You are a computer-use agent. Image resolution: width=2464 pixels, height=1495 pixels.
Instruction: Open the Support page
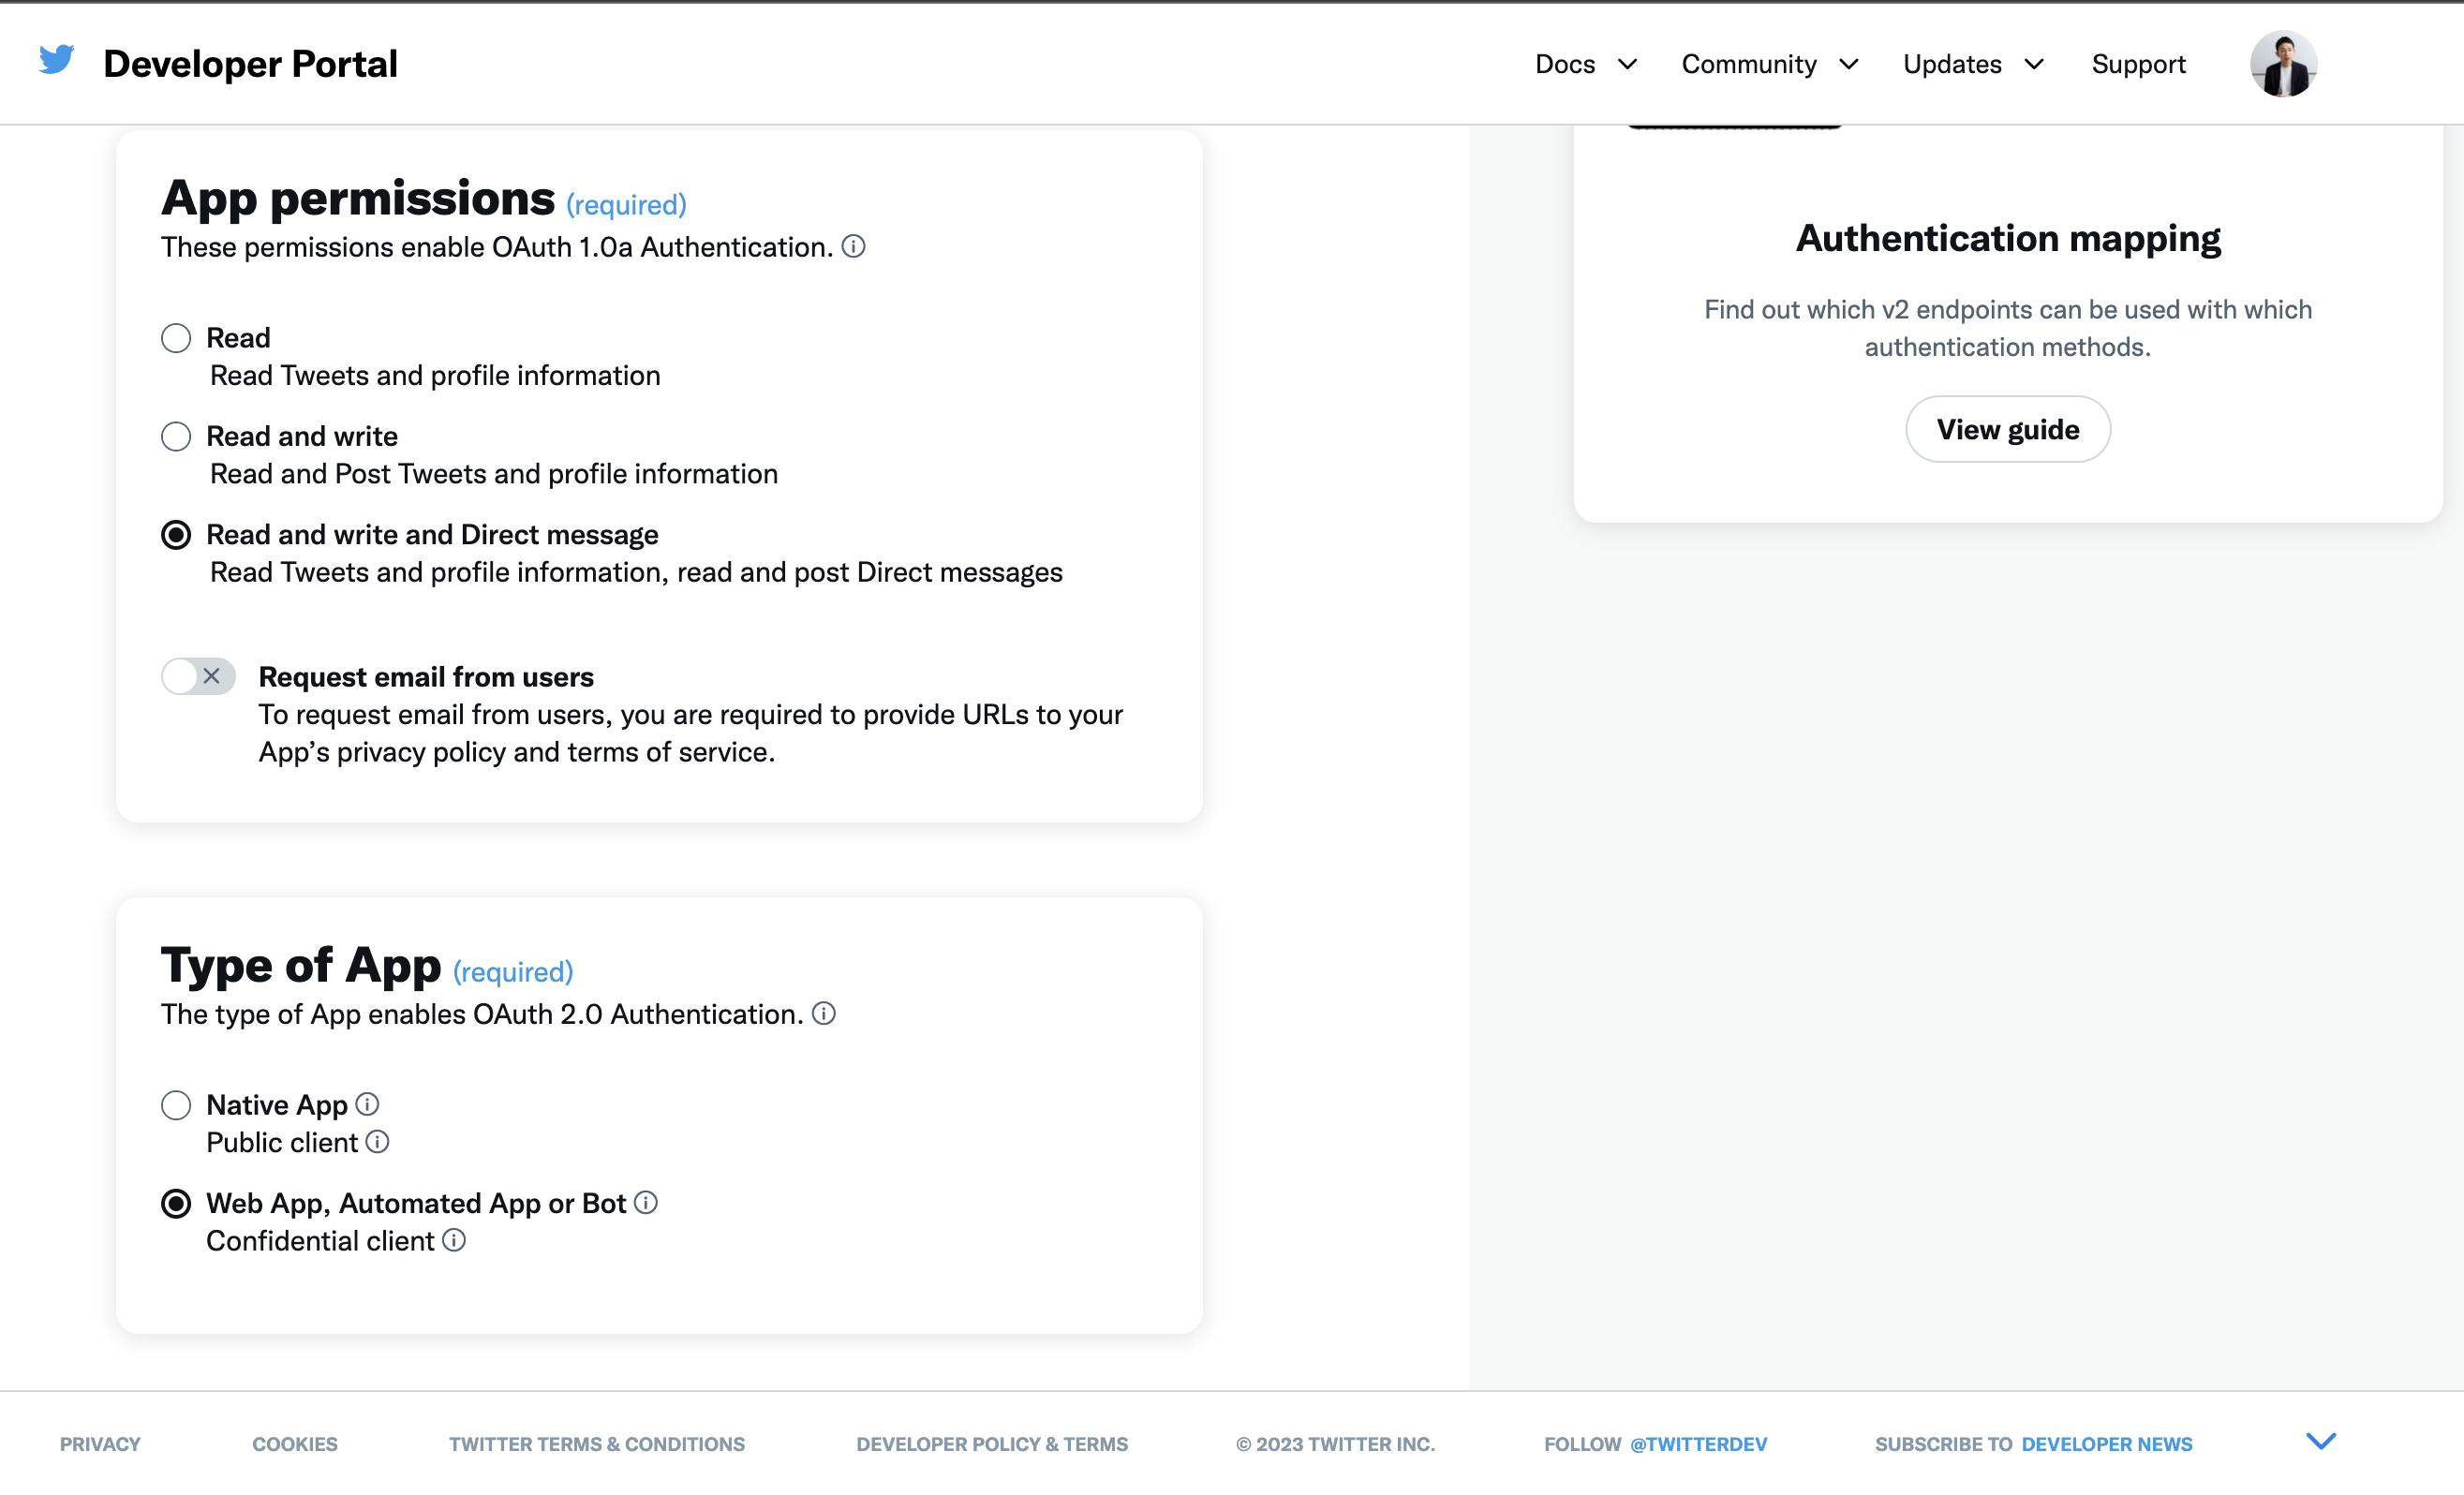click(2138, 64)
